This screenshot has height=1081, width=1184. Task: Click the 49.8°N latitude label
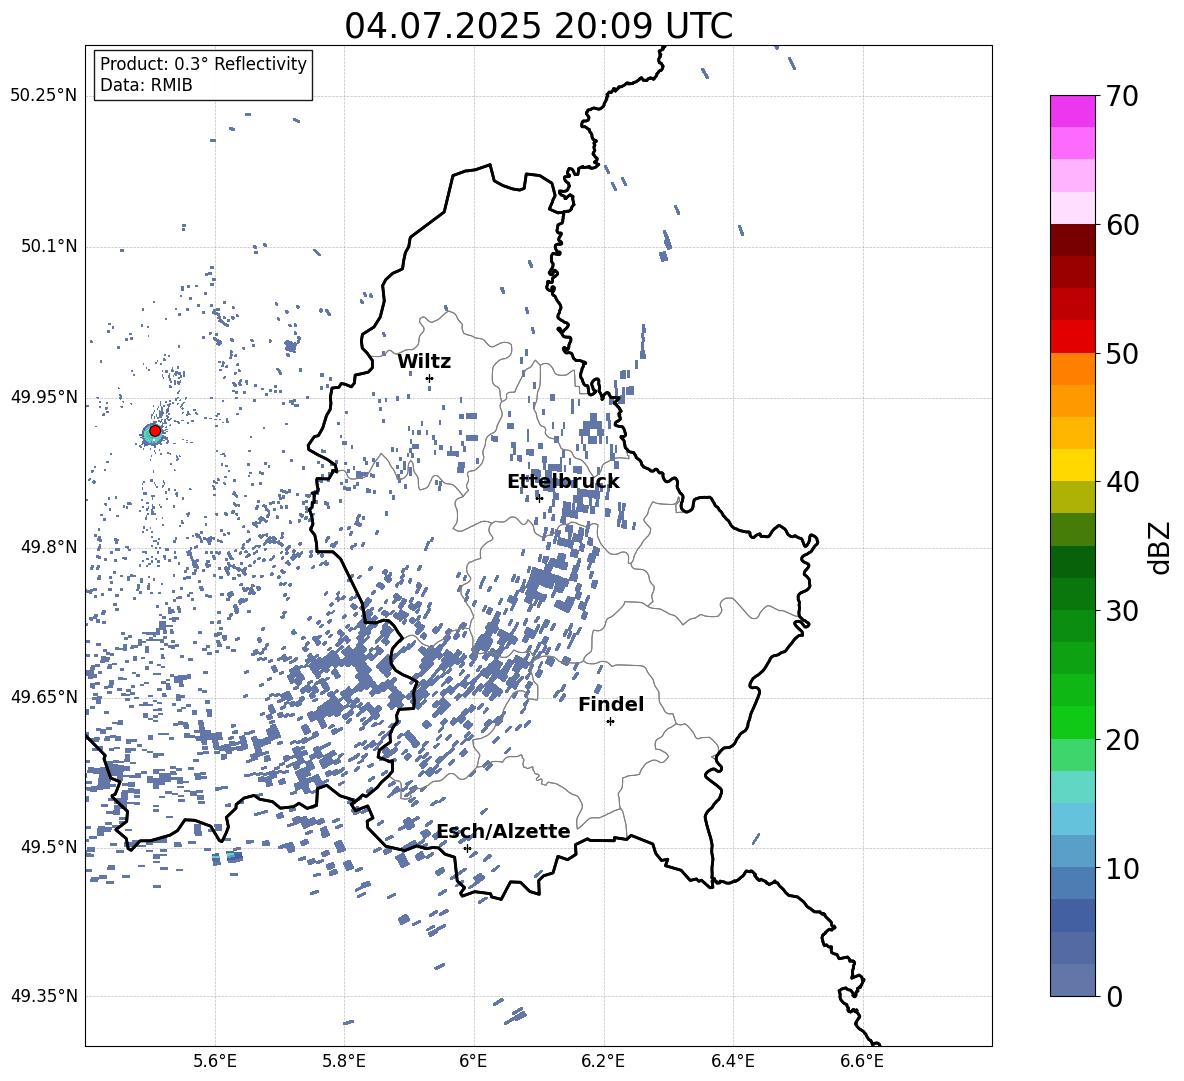[x=48, y=547]
